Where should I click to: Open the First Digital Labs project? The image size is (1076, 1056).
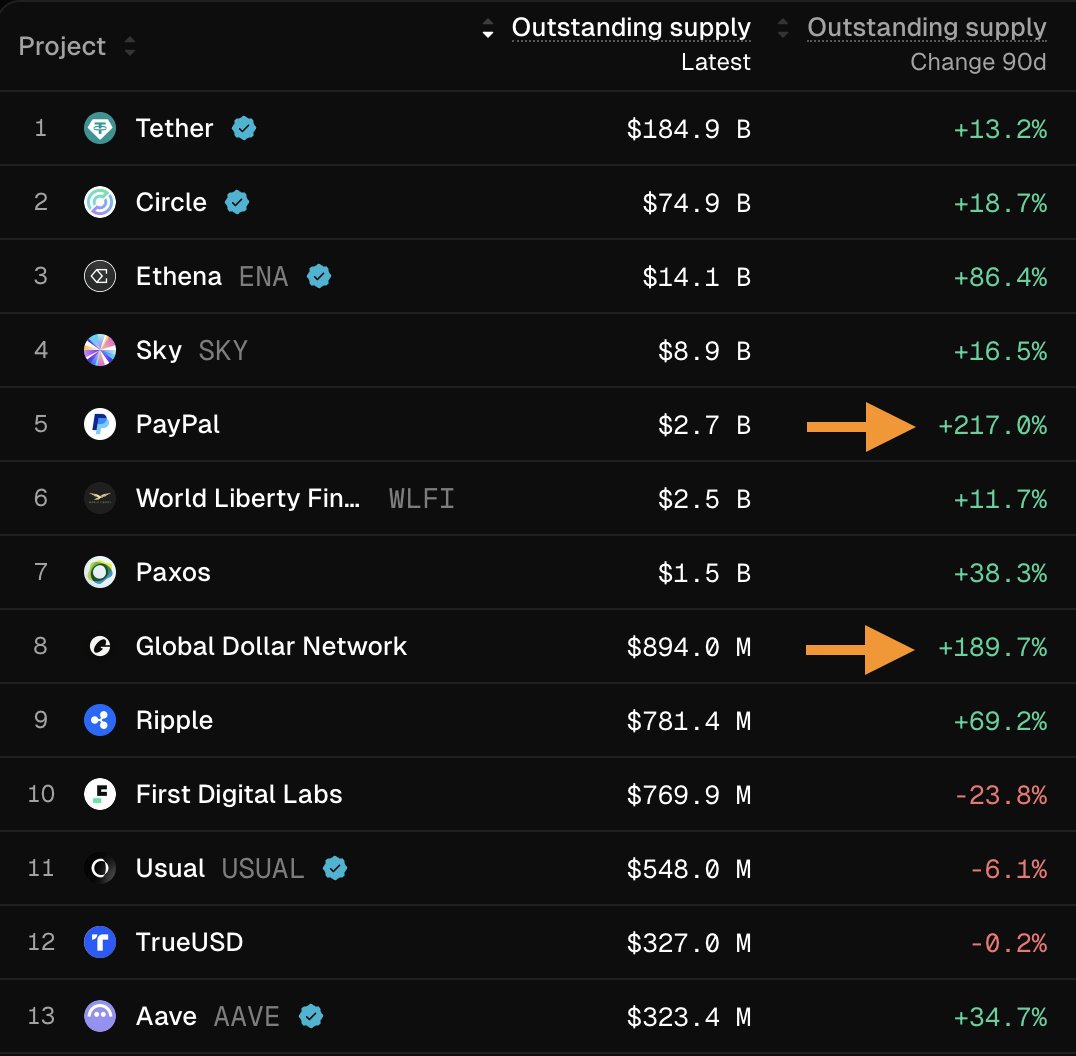239,795
